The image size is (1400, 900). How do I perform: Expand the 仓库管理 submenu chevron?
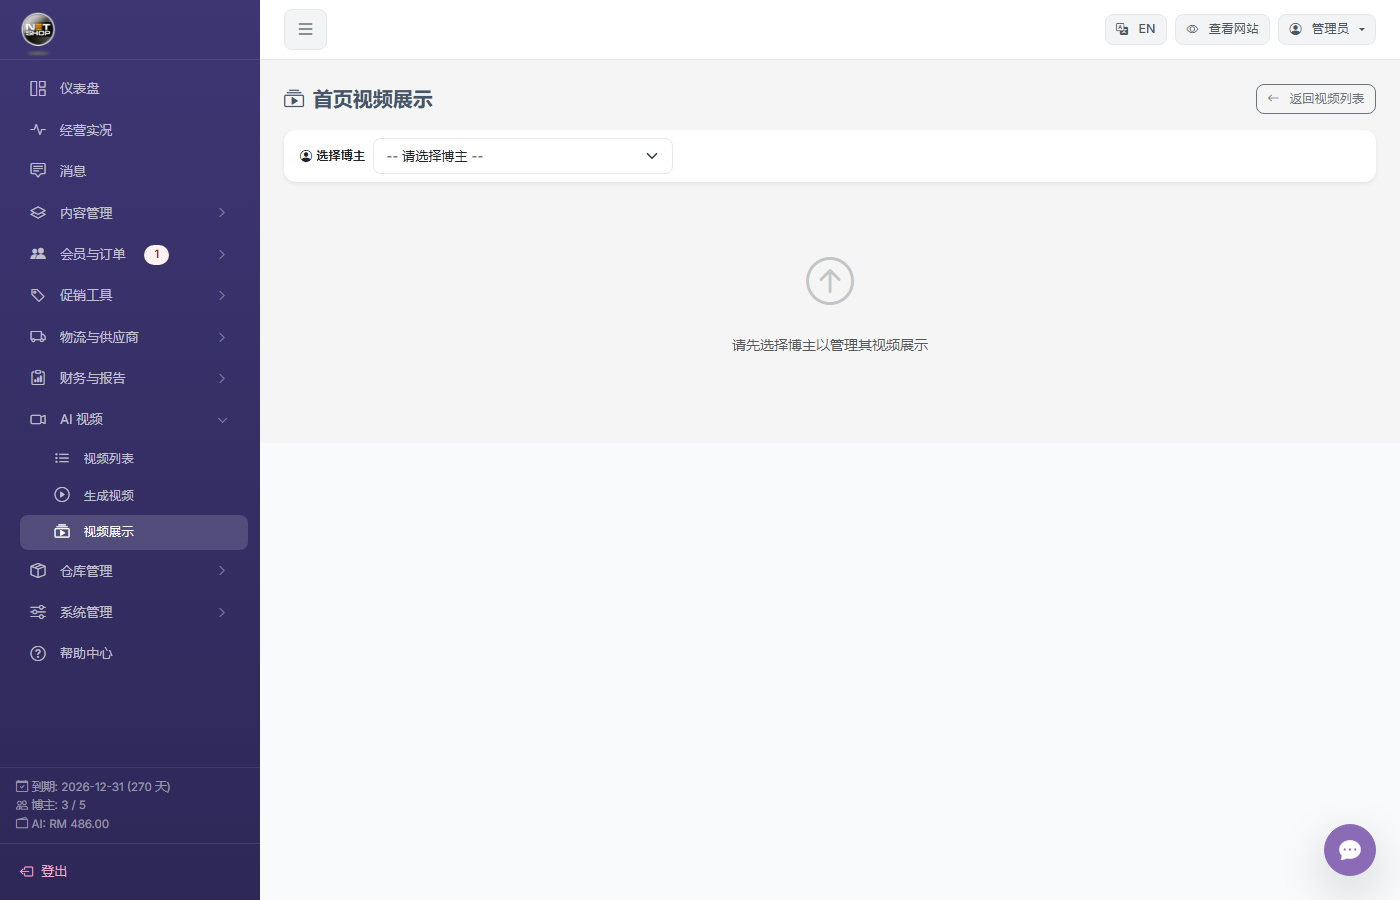tap(222, 571)
